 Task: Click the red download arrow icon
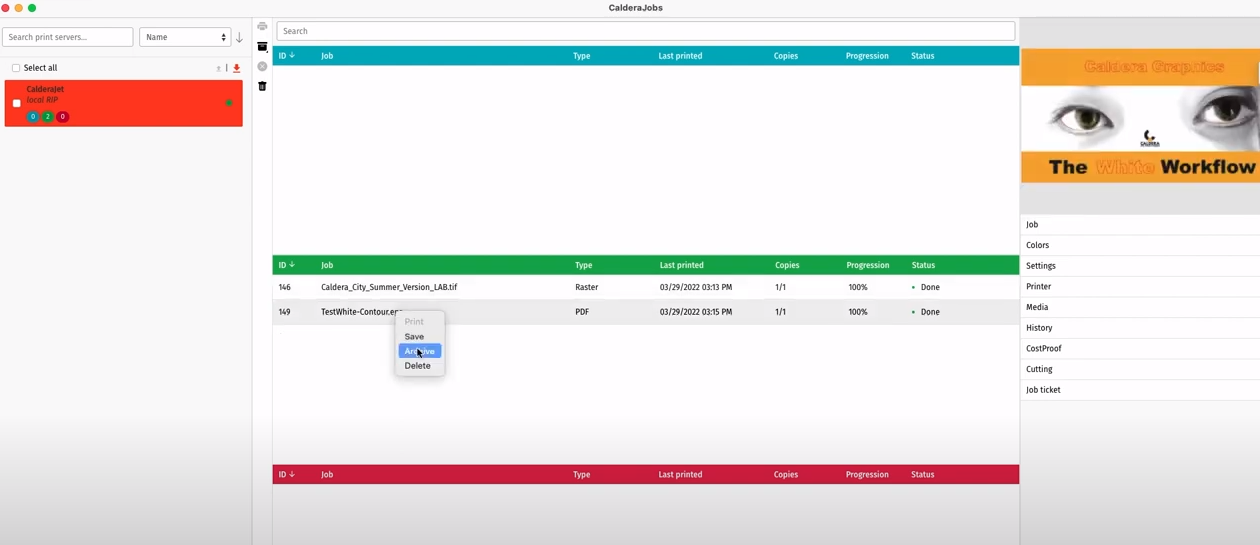pyautogui.click(x=237, y=68)
